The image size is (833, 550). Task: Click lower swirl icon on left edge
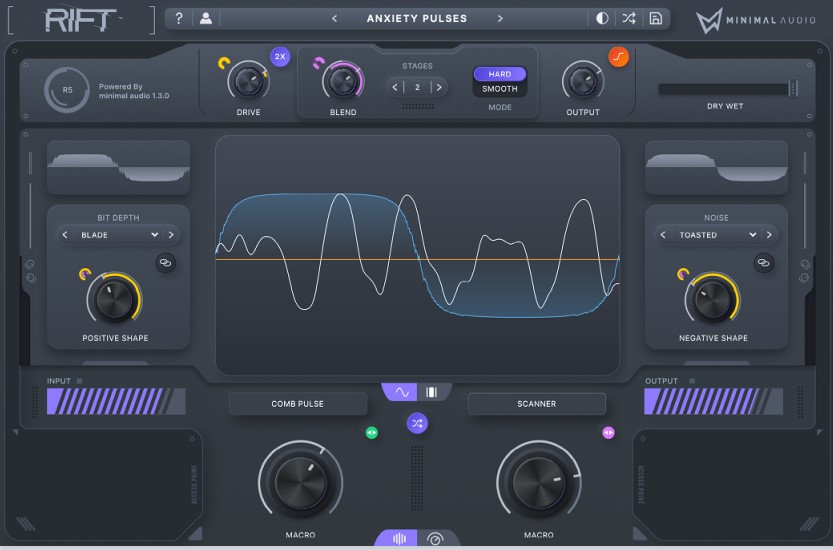pyautogui.click(x=30, y=278)
